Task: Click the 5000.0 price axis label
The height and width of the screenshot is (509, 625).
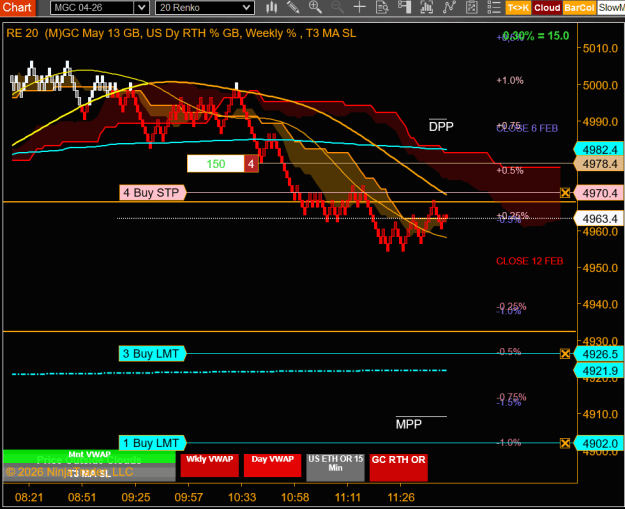Action: (x=600, y=85)
